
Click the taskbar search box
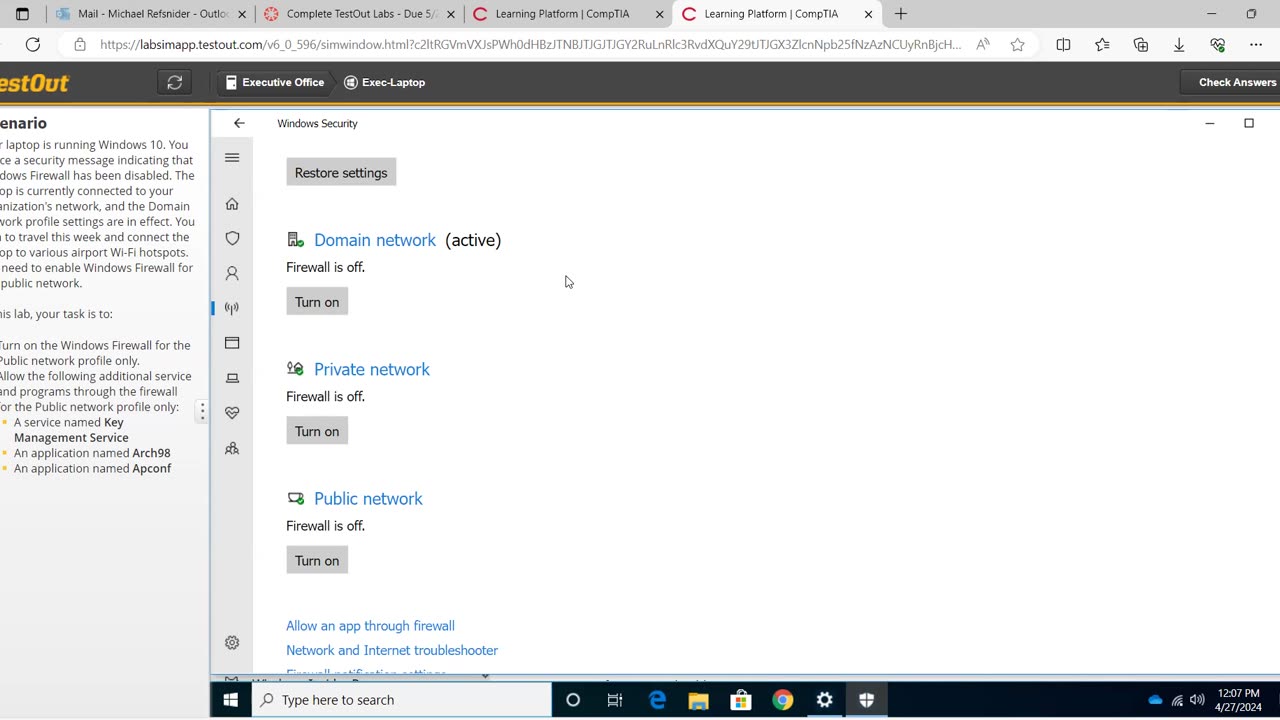(x=401, y=700)
